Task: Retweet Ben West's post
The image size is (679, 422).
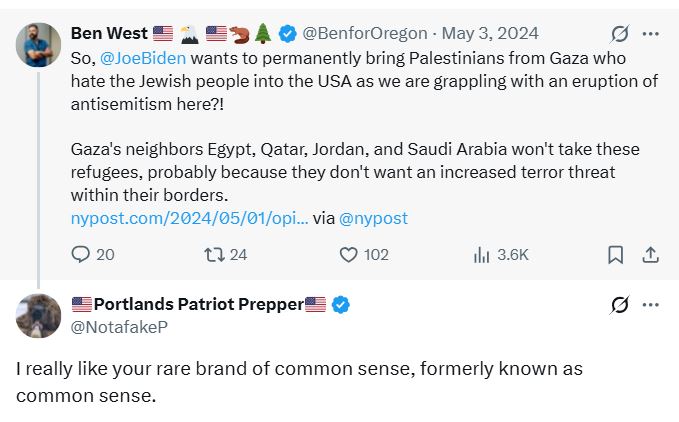Action: pos(214,255)
